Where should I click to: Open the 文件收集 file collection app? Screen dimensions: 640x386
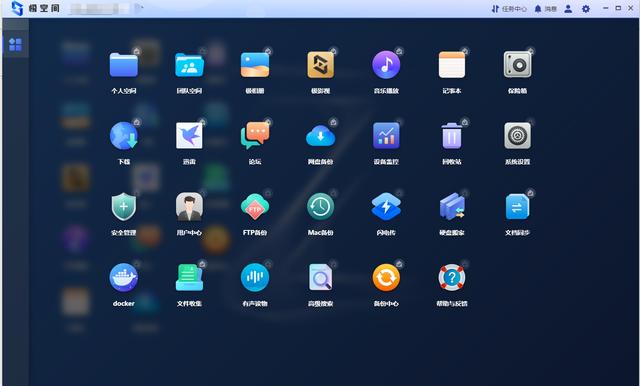pyautogui.click(x=189, y=277)
